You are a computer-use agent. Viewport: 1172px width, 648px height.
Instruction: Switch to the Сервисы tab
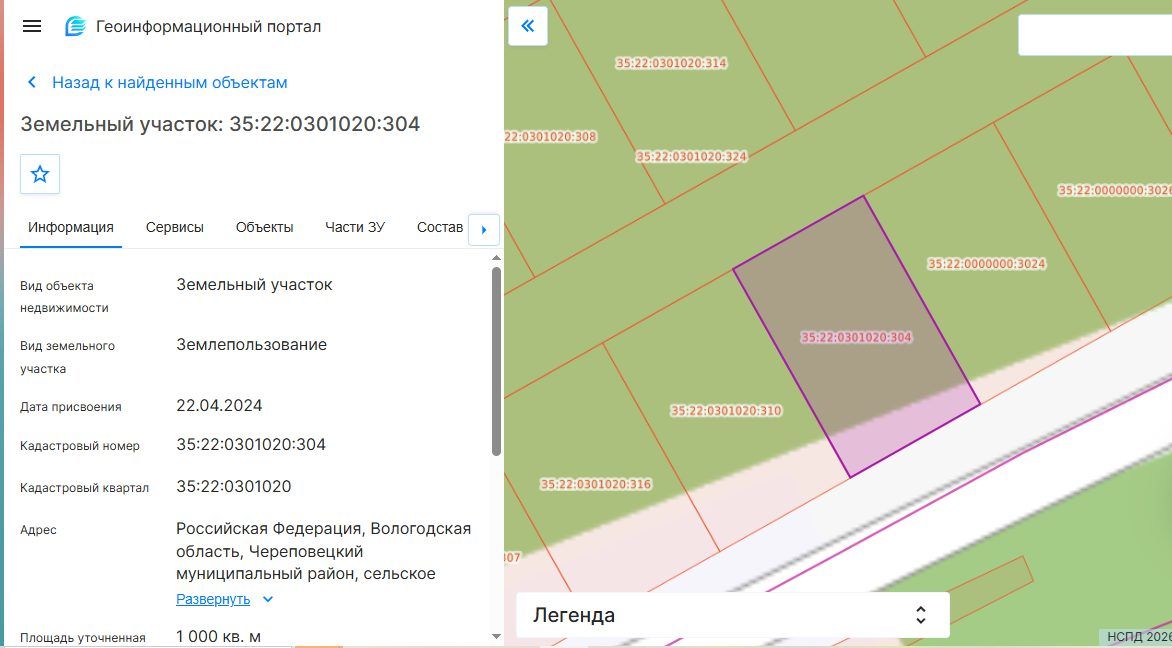click(x=175, y=227)
